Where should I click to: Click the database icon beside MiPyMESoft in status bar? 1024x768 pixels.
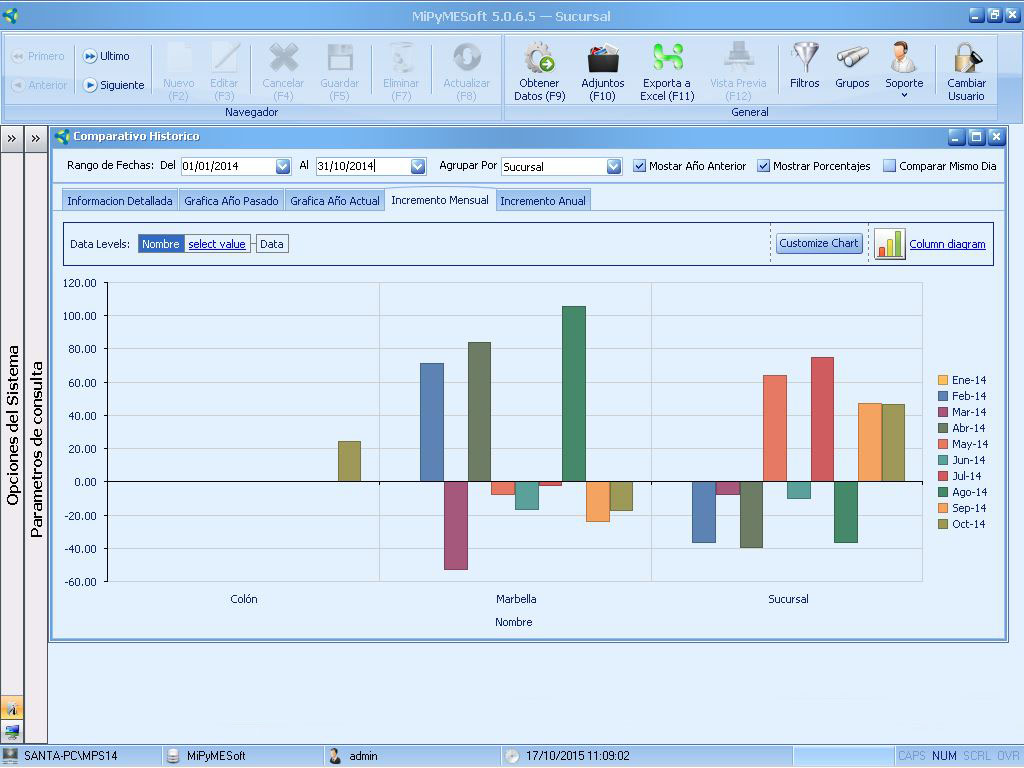pos(173,756)
